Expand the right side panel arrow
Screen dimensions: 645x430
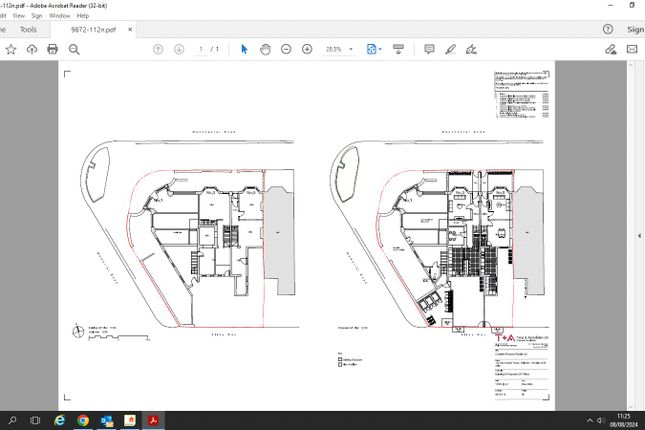[639, 236]
